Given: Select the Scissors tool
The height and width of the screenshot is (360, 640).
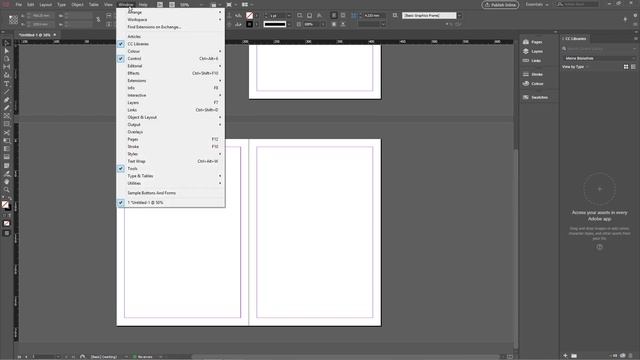Looking at the screenshot, I should pos(7,133).
